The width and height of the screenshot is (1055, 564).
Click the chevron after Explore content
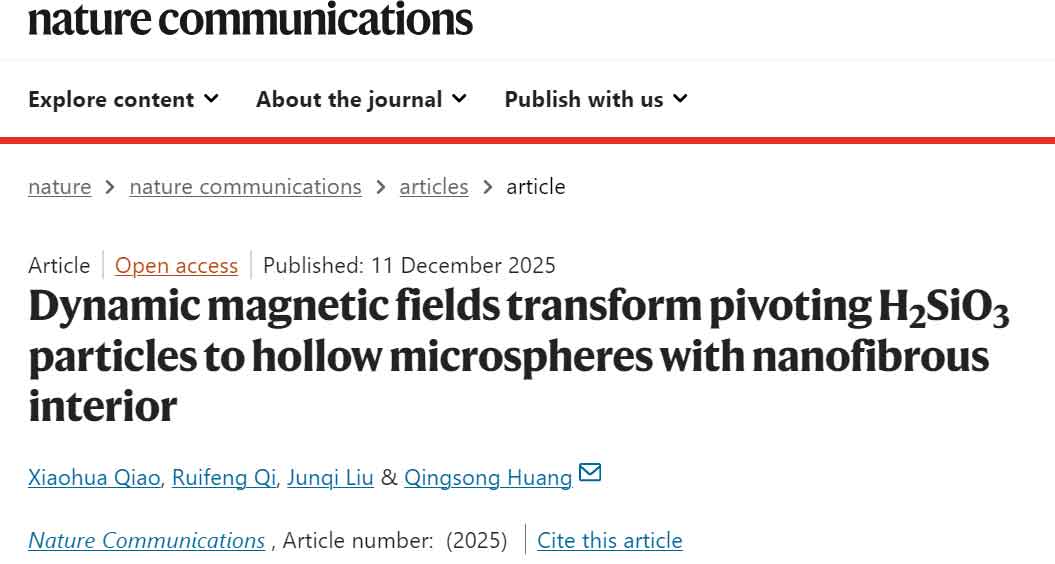coord(211,99)
